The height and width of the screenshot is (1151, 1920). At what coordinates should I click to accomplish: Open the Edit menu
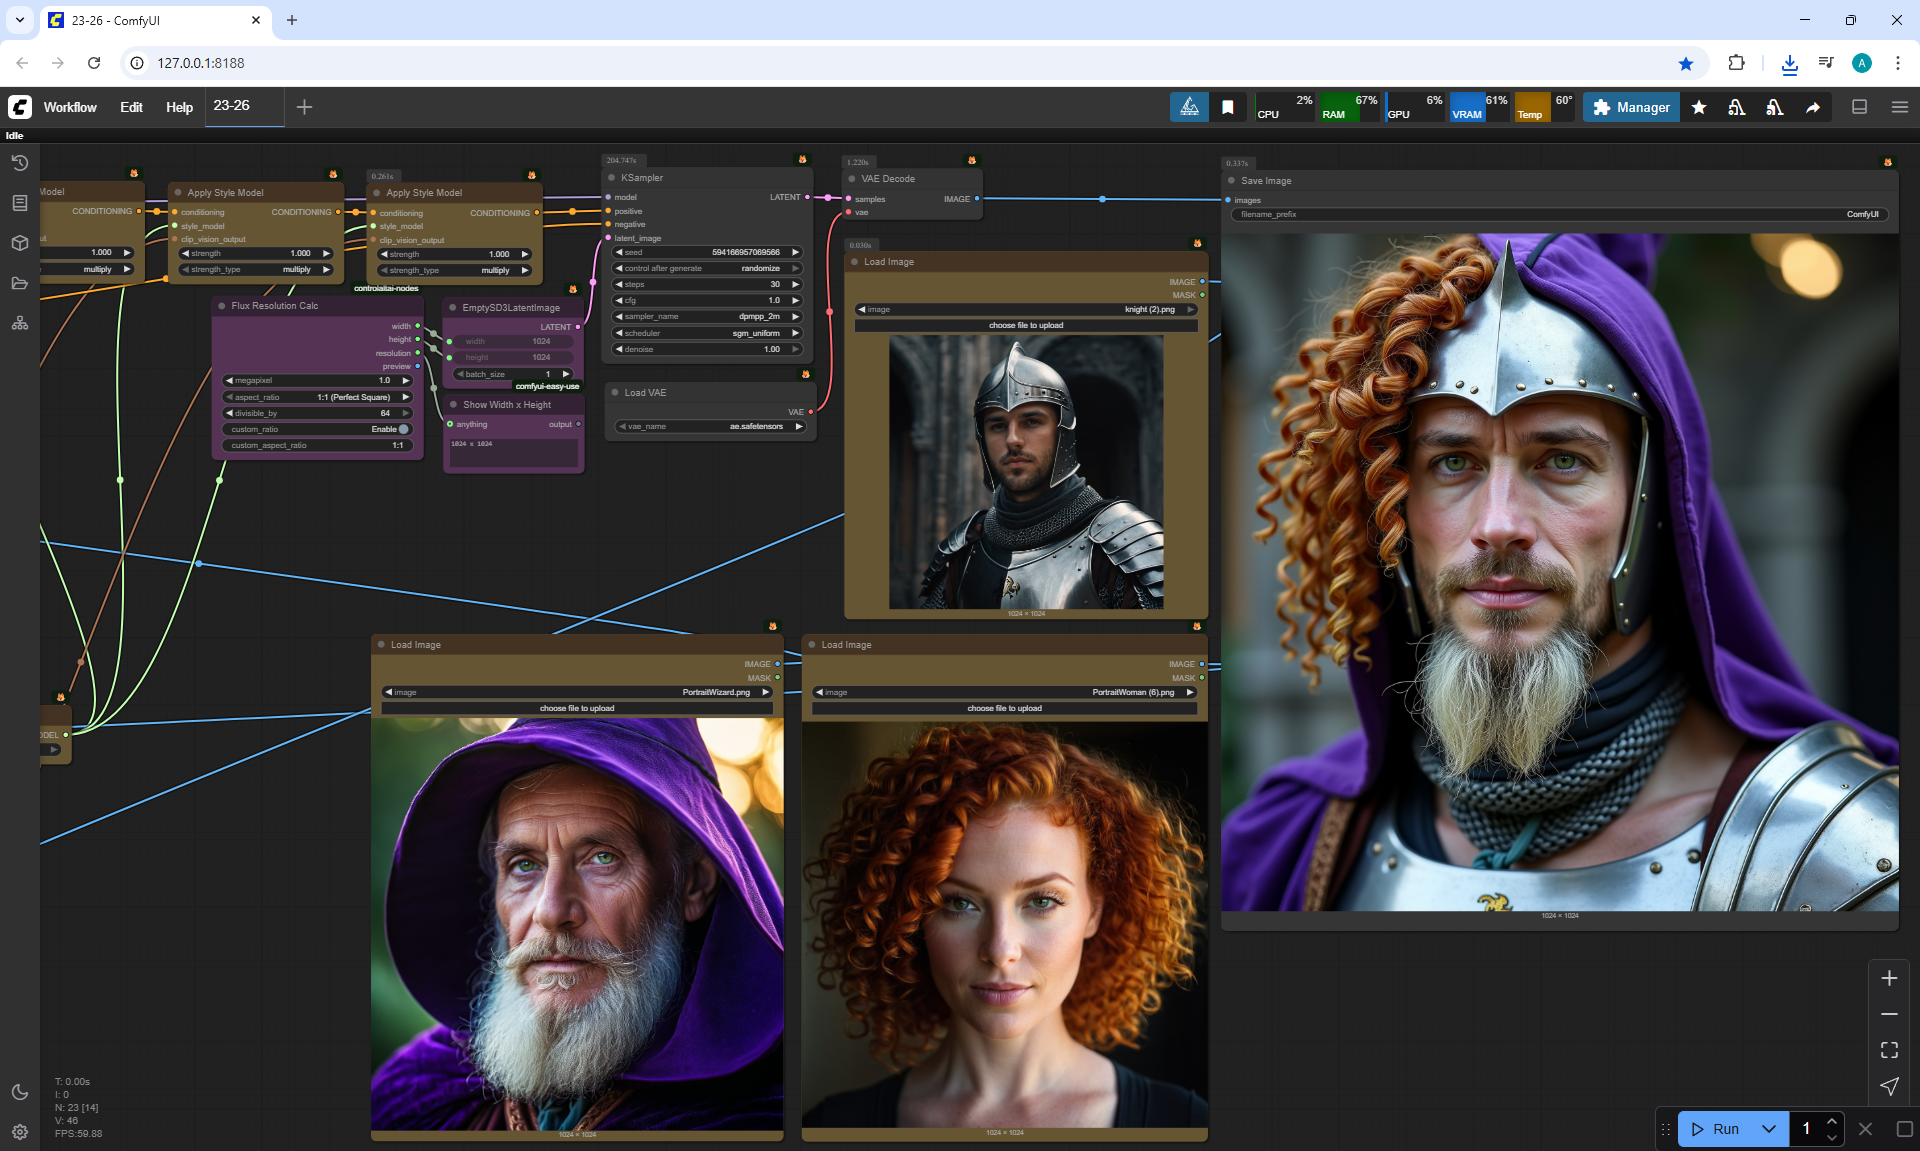click(x=131, y=107)
